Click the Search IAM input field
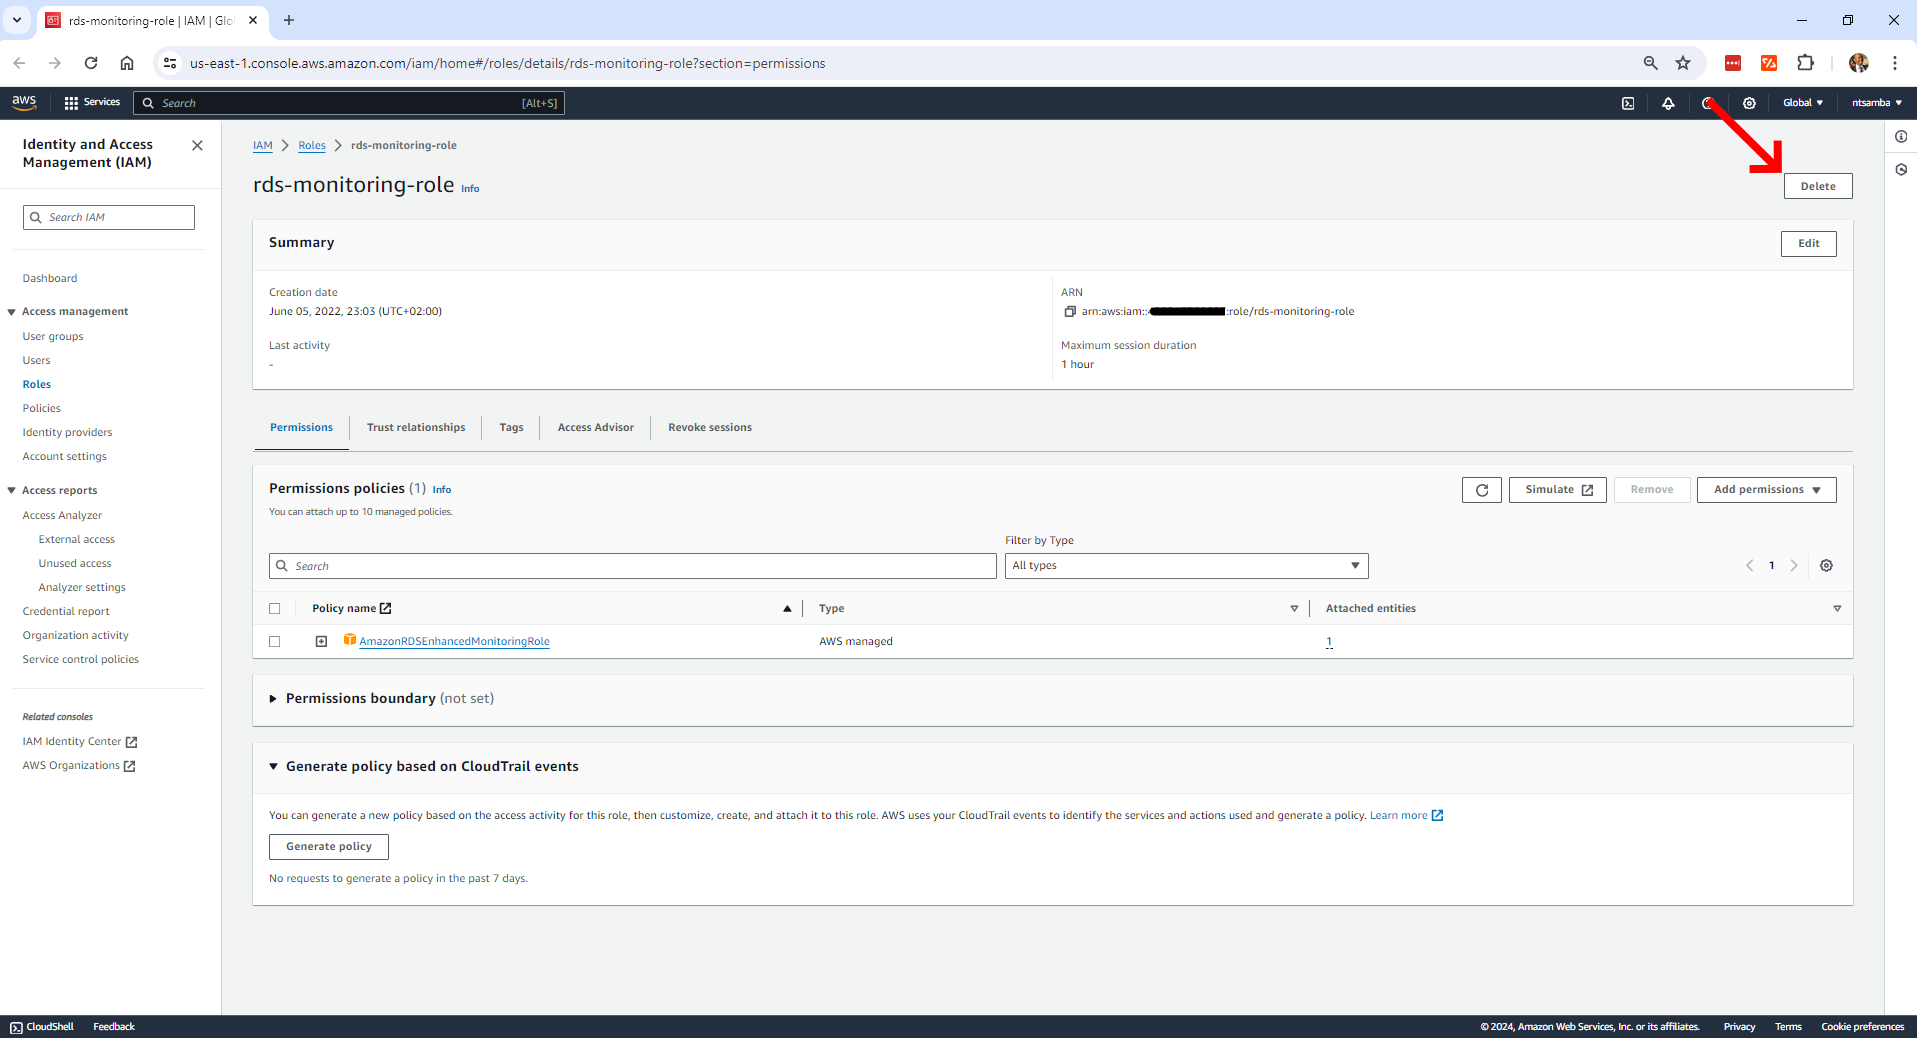This screenshot has width=1917, height=1038. pyautogui.click(x=109, y=218)
